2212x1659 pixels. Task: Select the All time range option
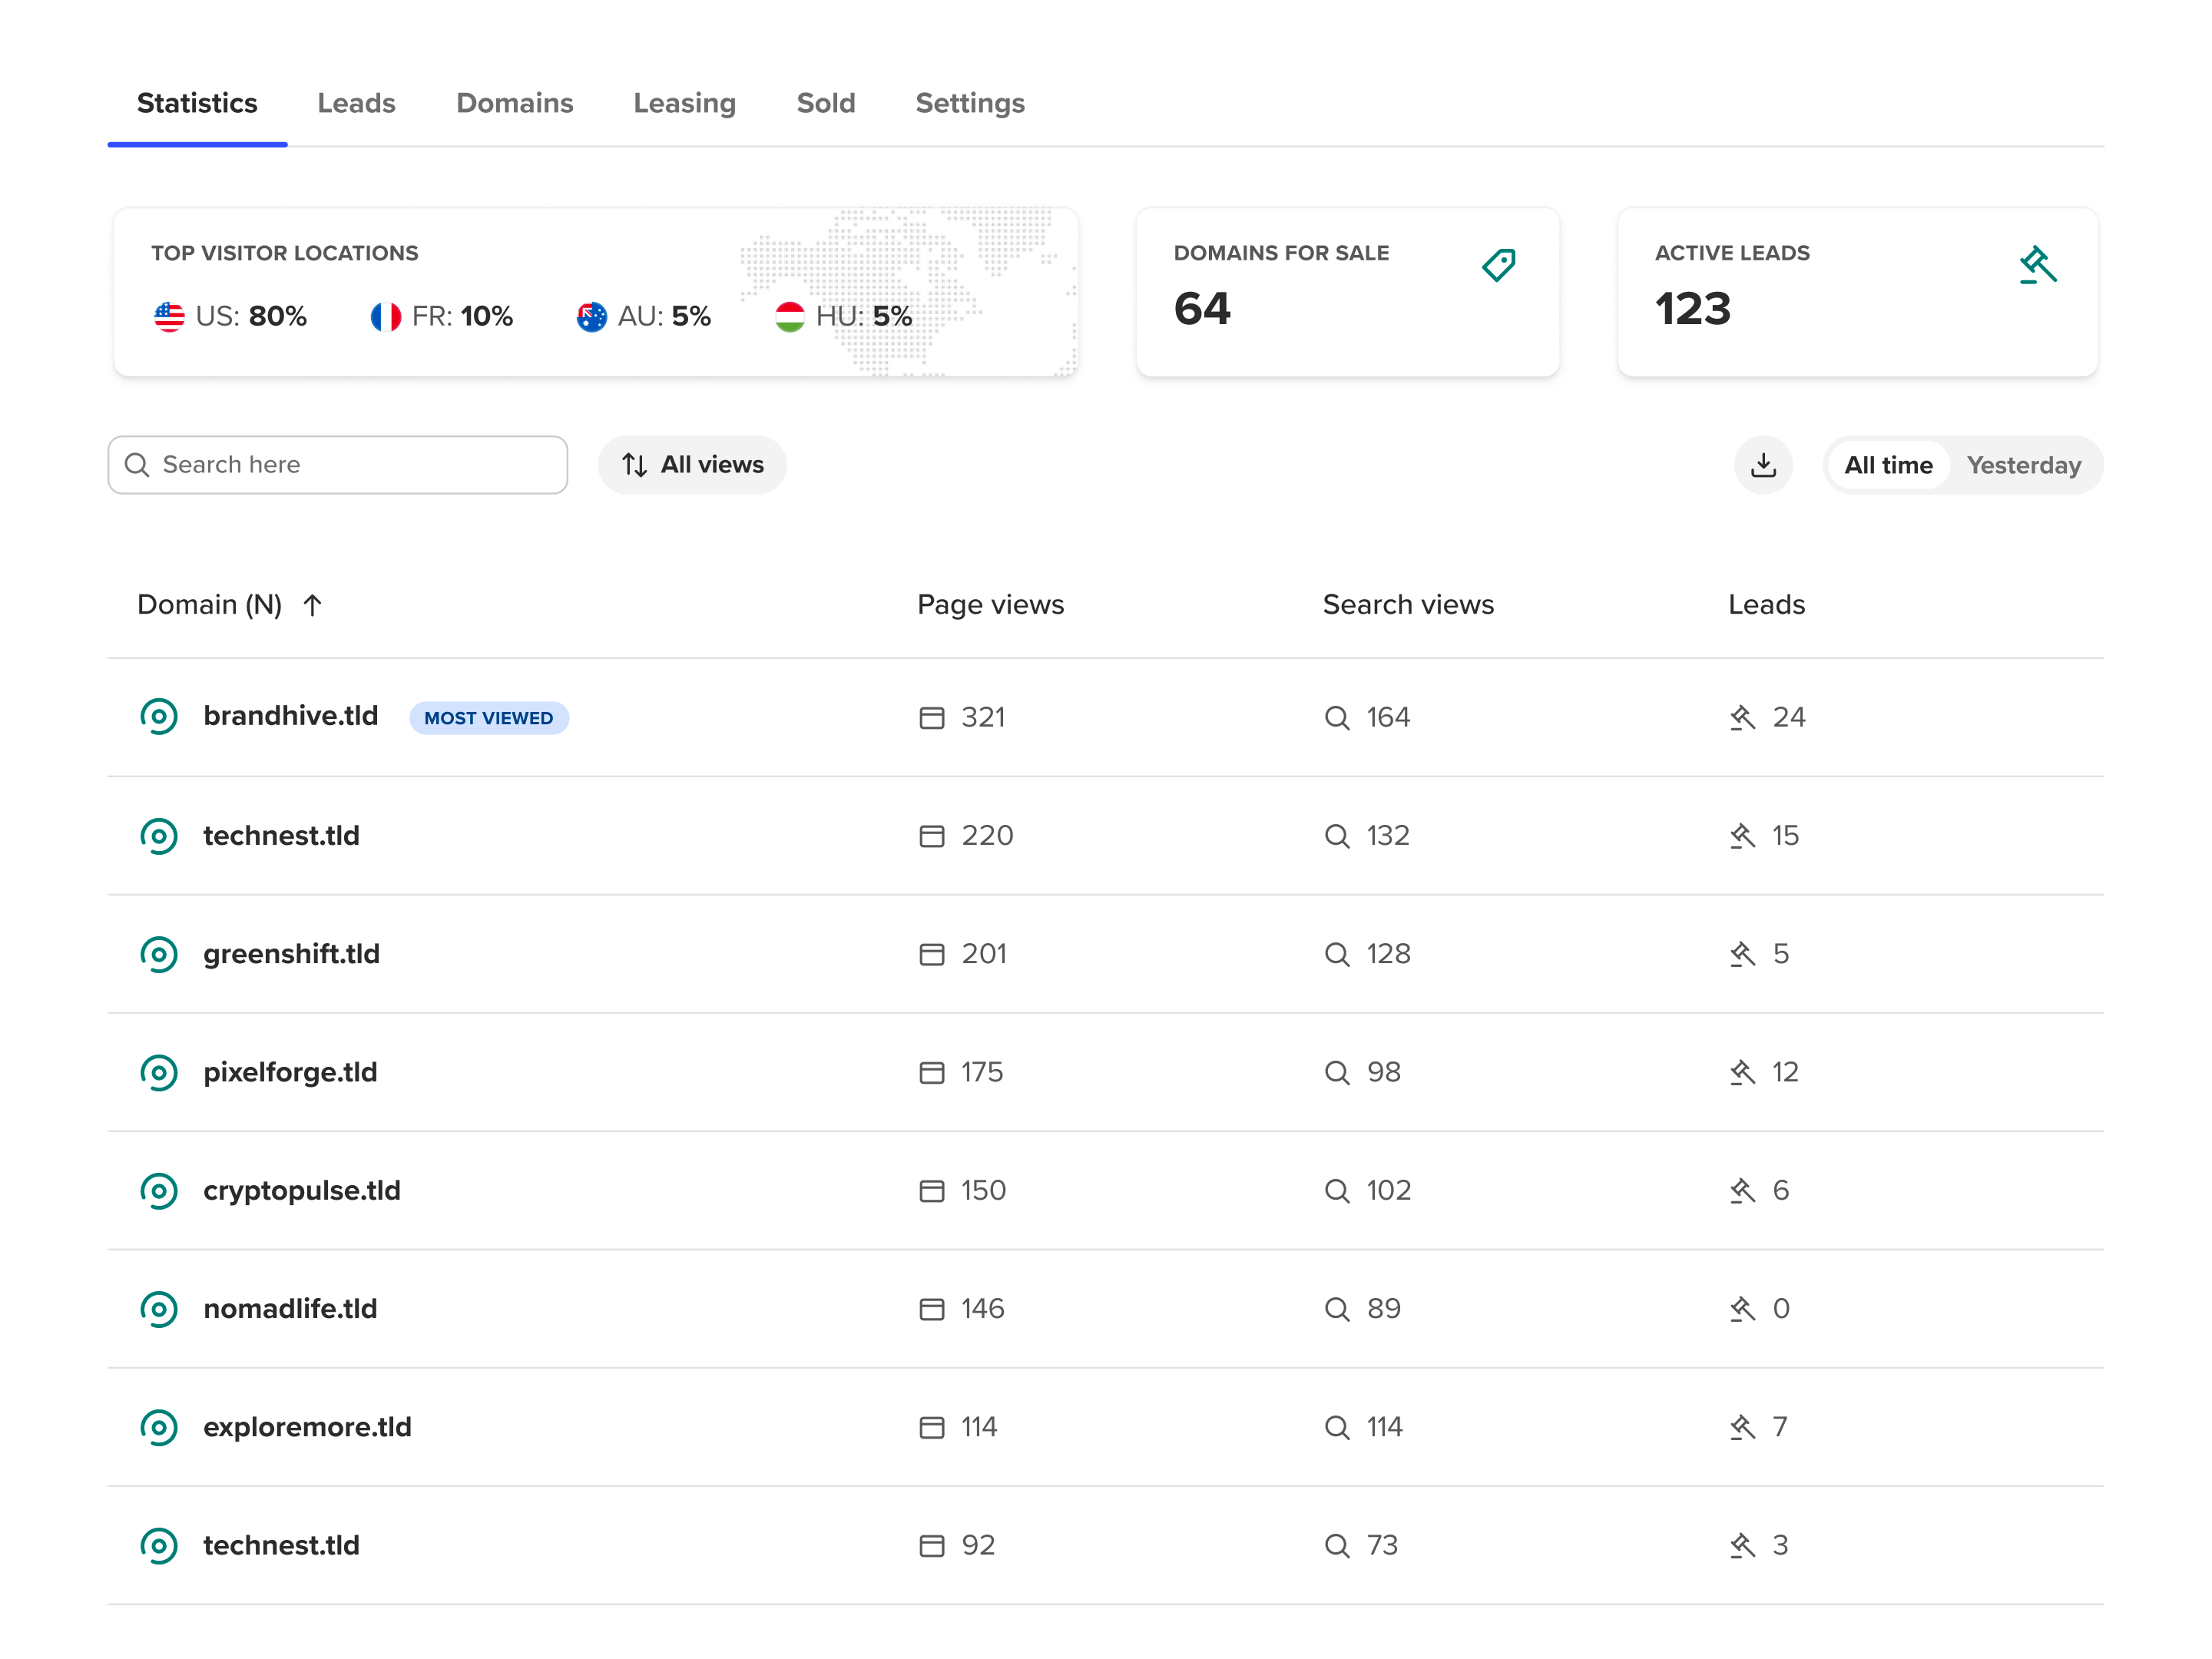pos(1887,465)
